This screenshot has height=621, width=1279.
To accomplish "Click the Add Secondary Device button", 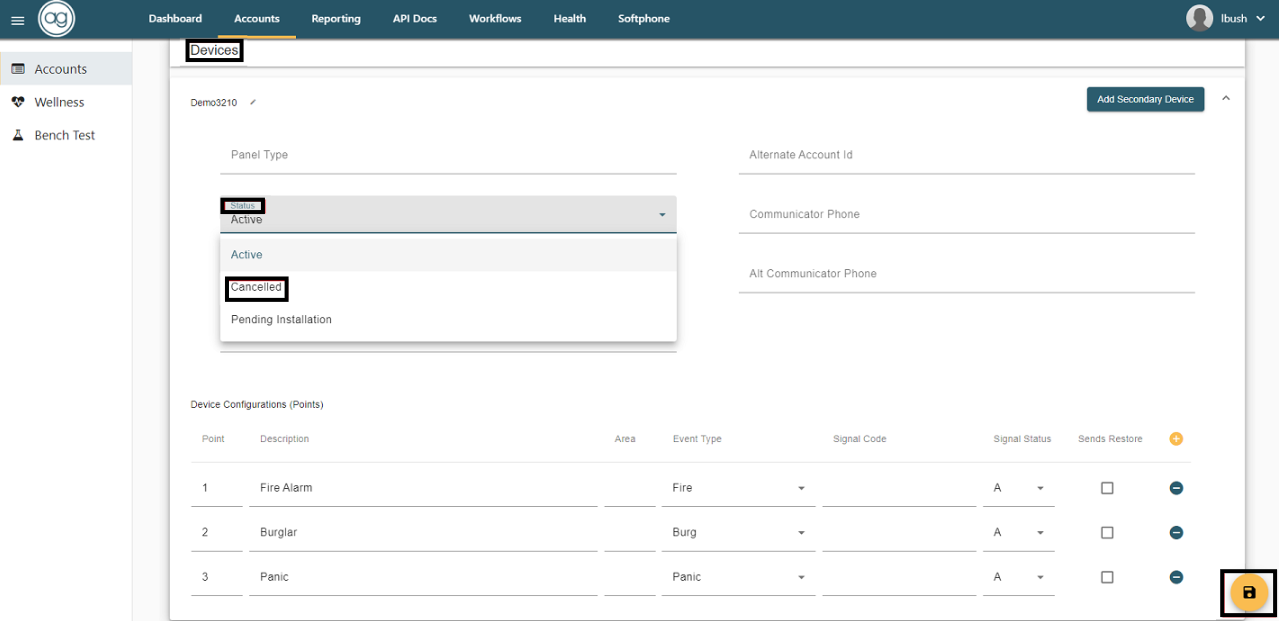I will pyautogui.click(x=1145, y=99).
